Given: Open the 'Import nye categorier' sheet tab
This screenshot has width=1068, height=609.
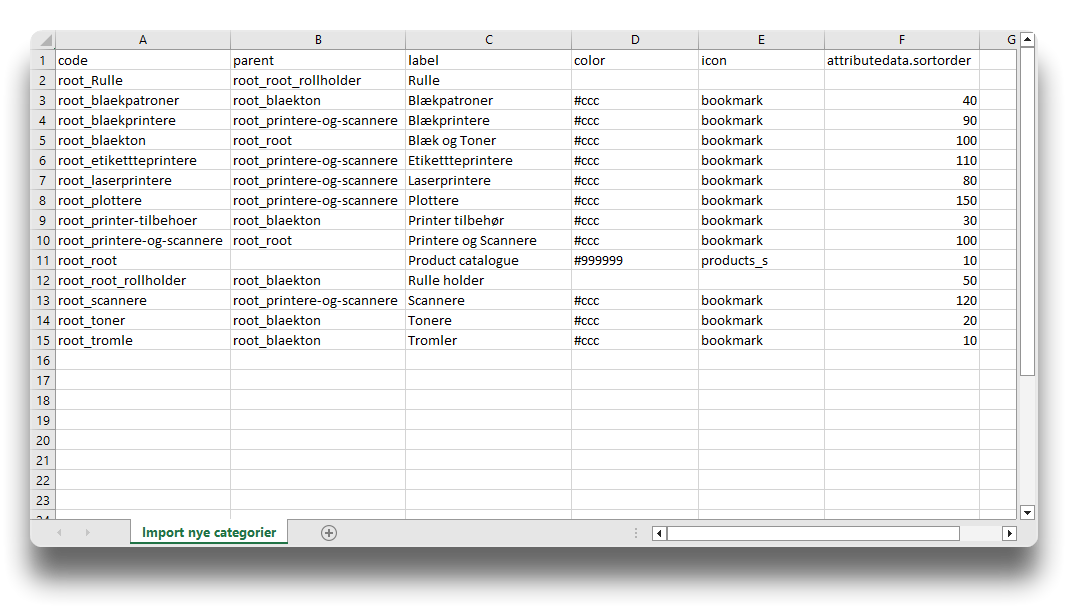Looking at the screenshot, I should 209,533.
